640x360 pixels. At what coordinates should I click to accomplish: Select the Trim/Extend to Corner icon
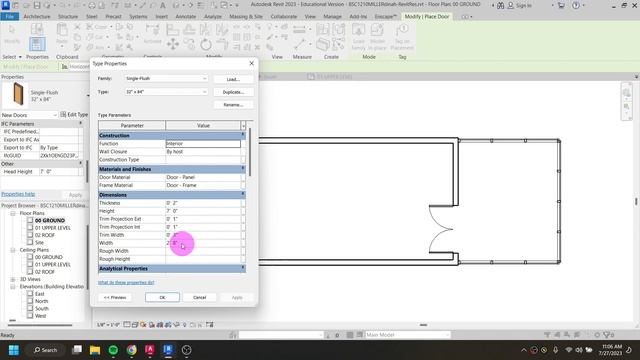[x=222, y=44]
